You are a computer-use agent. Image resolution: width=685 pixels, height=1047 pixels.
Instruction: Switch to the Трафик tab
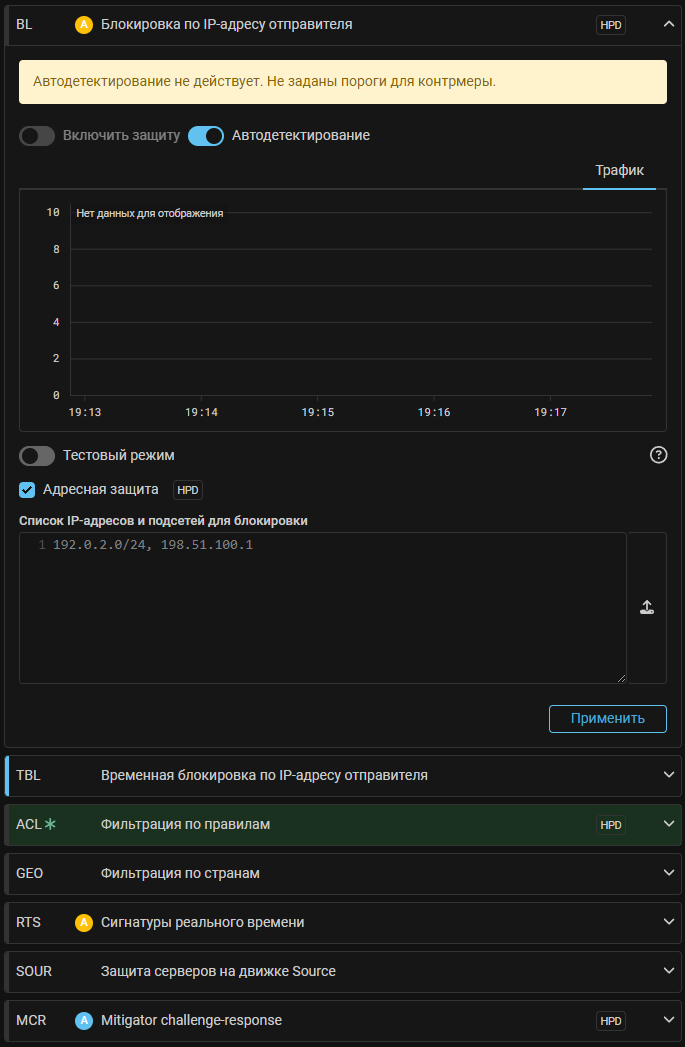click(x=619, y=170)
